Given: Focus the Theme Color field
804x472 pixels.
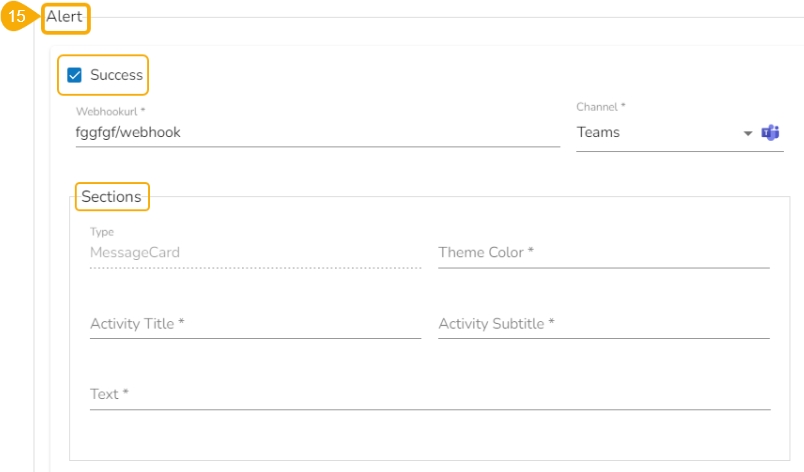Looking at the screenshot, I should 603,253.
